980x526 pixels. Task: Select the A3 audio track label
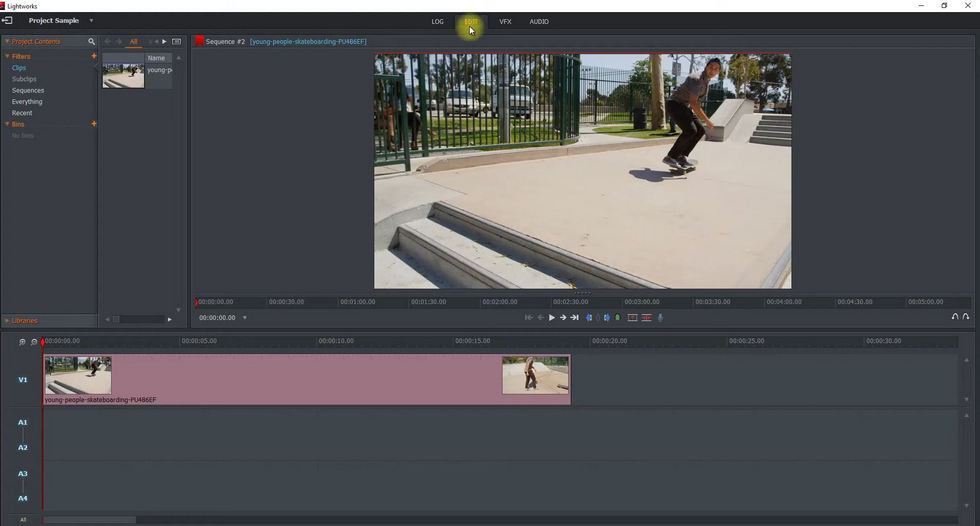coord(22,474)
